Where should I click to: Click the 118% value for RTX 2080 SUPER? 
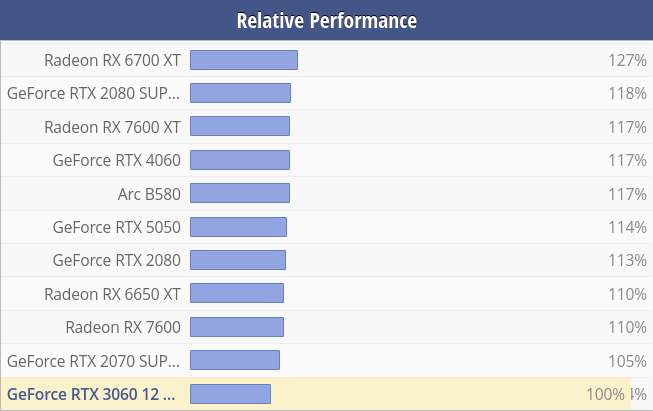pyautogui.click(x=628, y=93)
